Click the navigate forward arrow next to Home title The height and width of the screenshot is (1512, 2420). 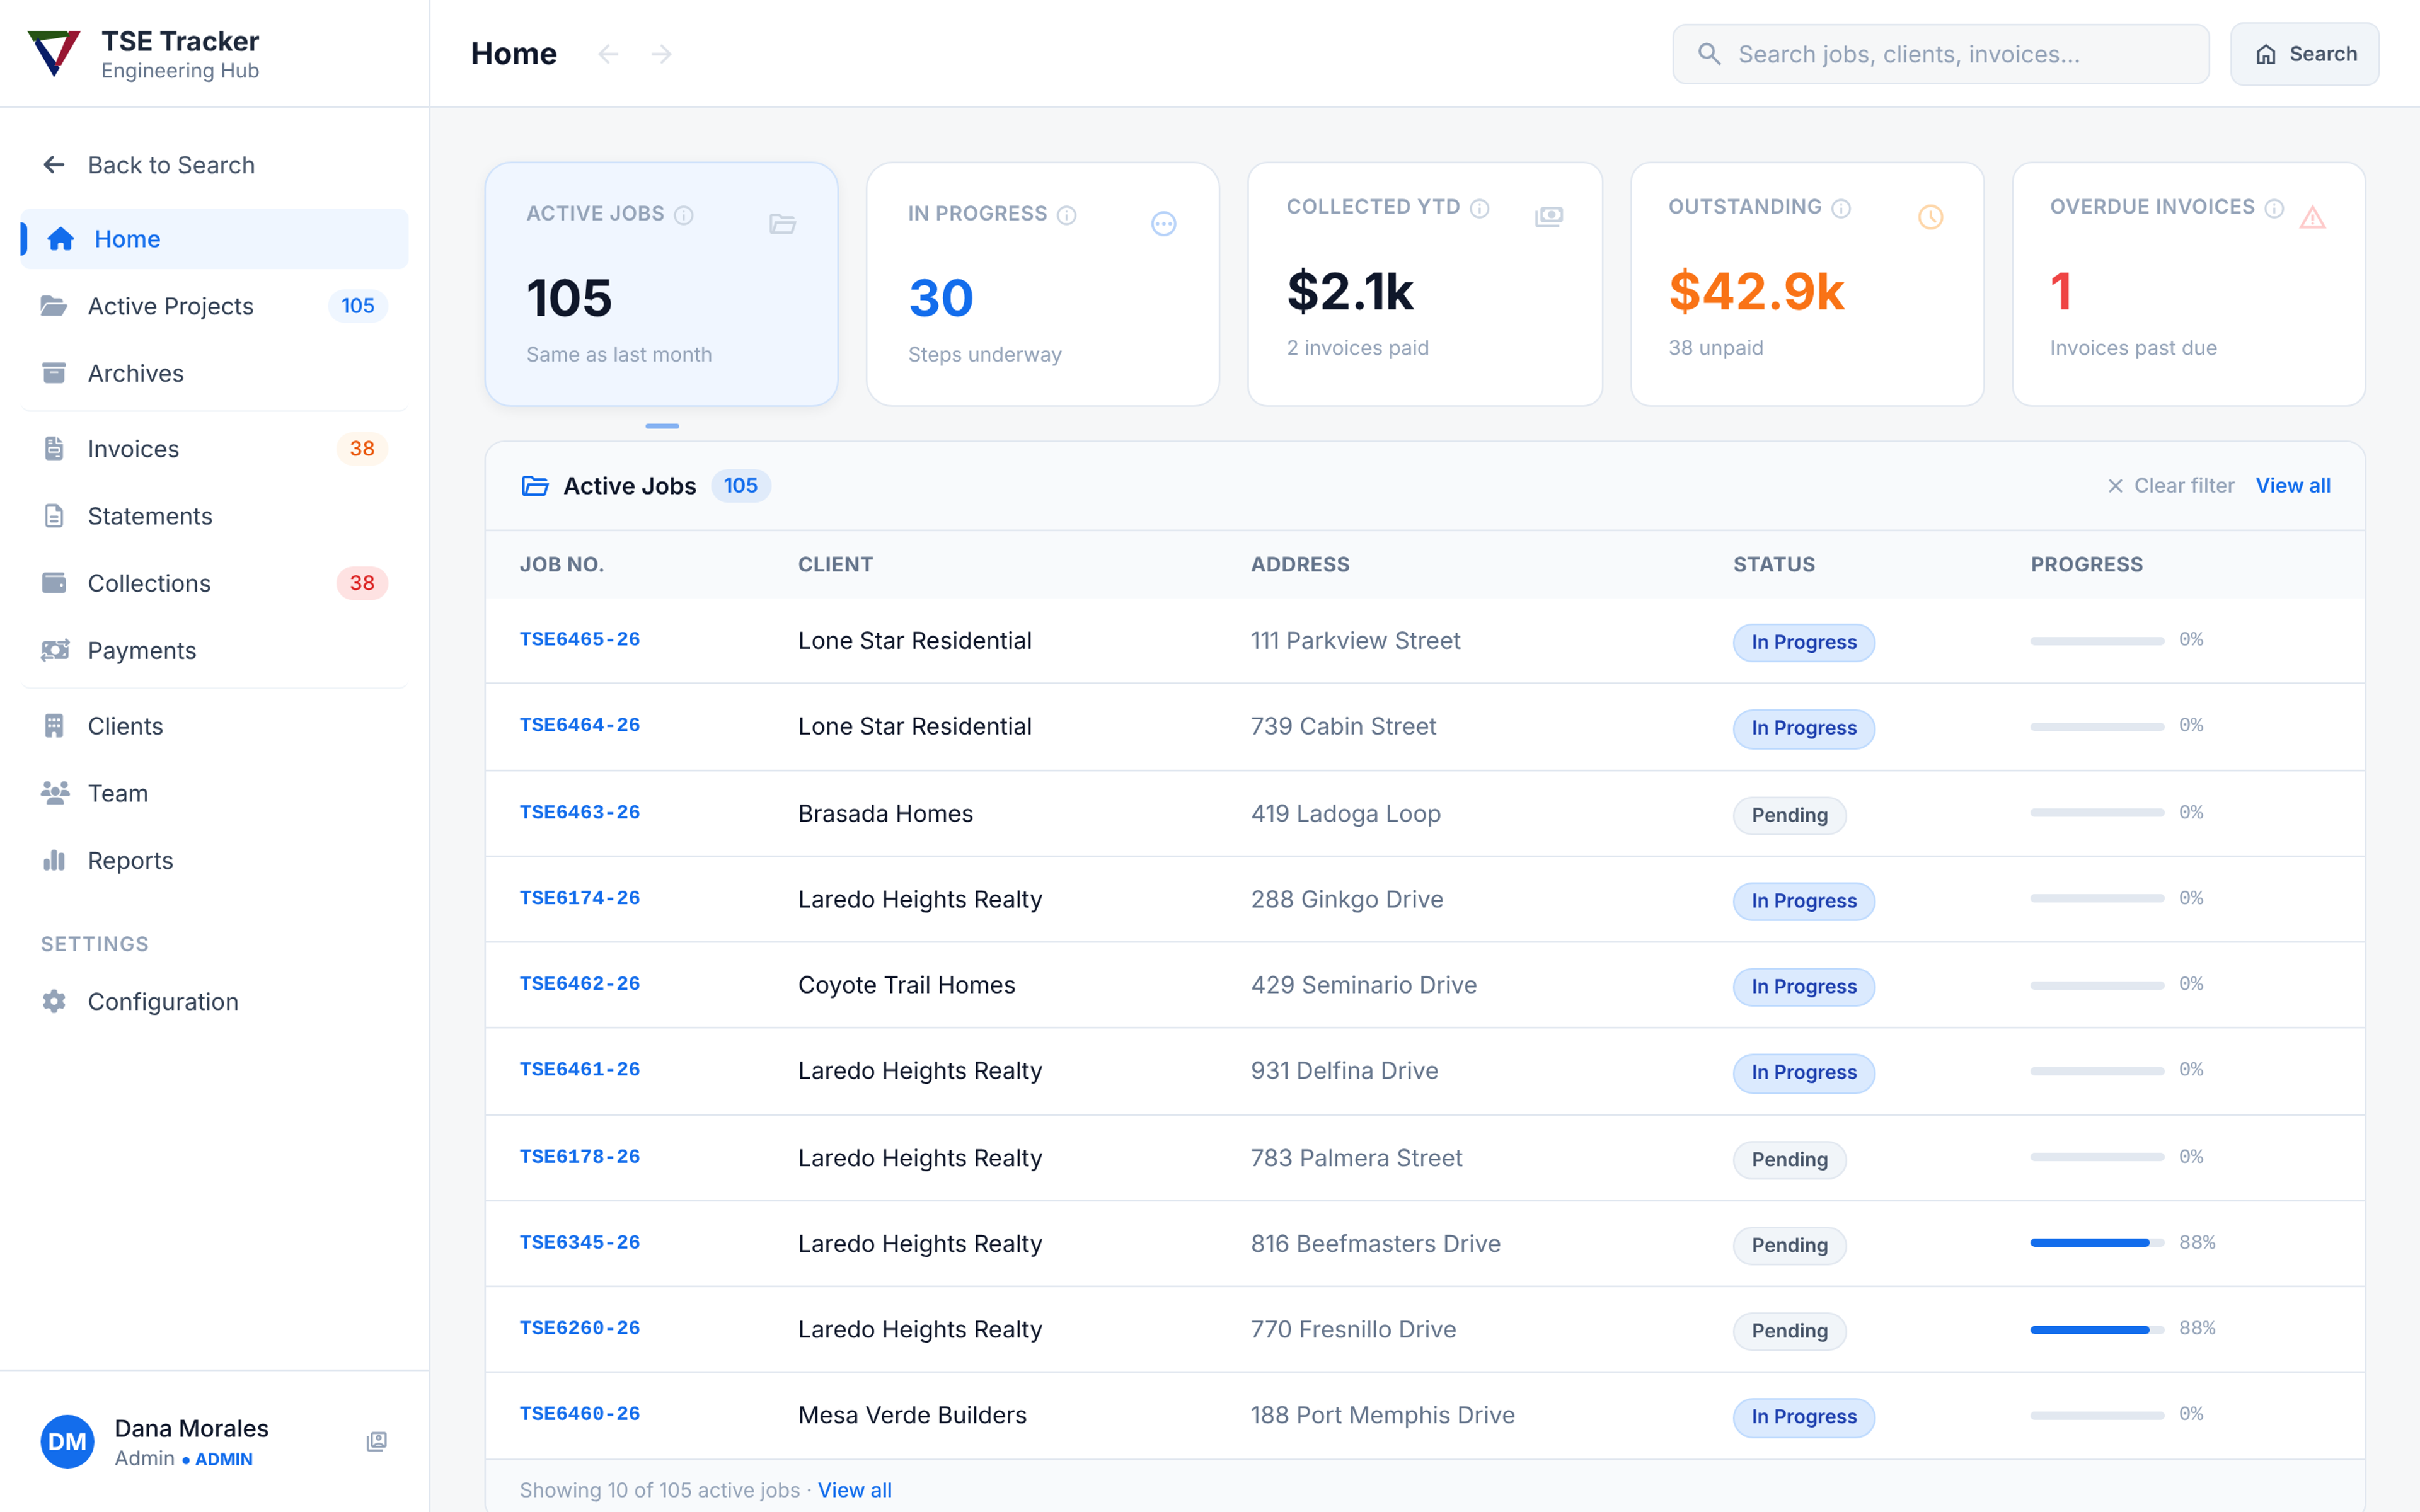point(661,54)
